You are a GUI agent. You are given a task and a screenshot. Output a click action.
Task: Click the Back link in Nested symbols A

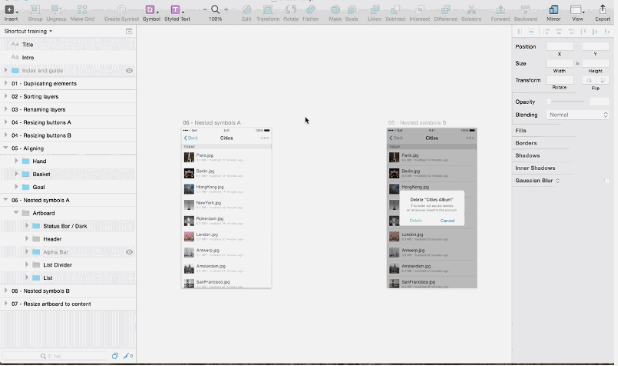[x=191, y=138]
